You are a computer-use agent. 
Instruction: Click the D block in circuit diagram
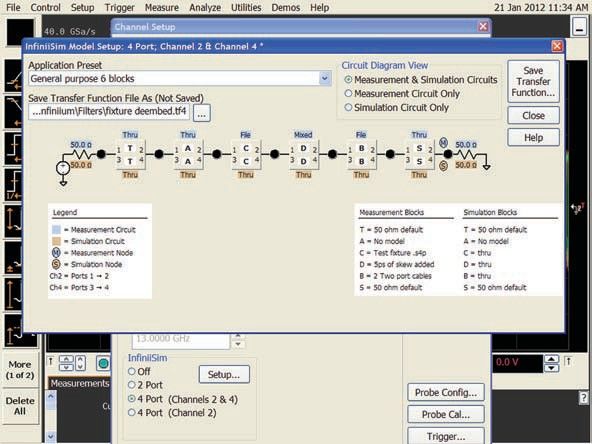[303, 155]
